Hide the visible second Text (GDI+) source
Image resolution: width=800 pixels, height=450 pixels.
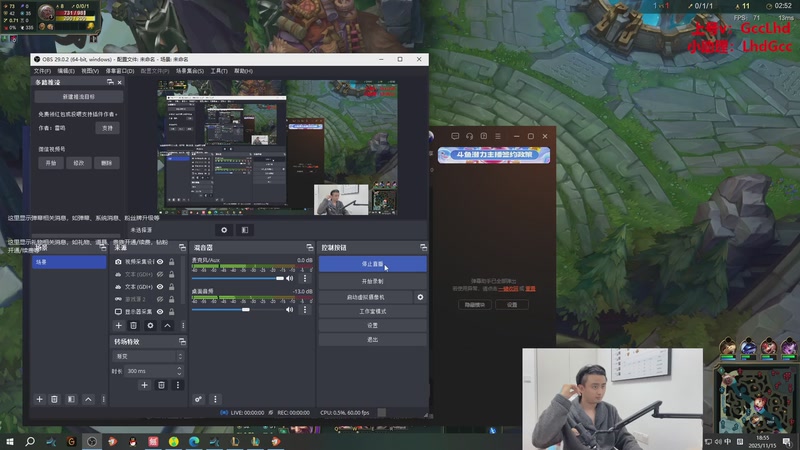tap(160, 287)
